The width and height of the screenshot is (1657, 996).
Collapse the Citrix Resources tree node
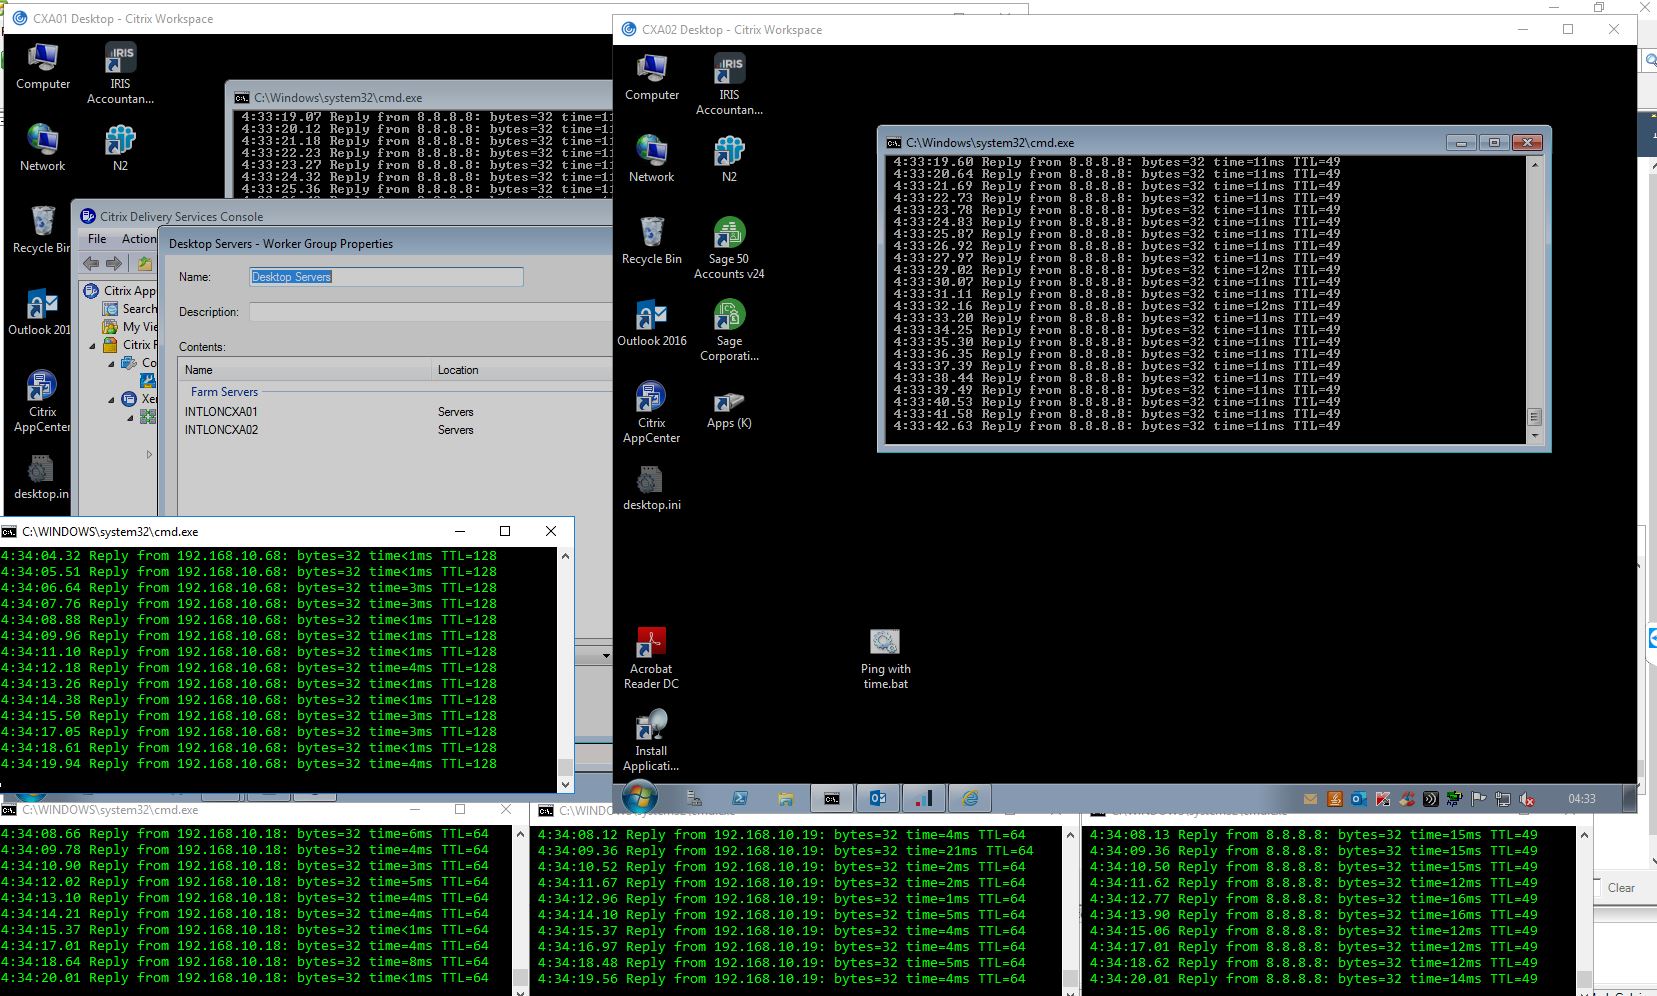click(93, 345)
